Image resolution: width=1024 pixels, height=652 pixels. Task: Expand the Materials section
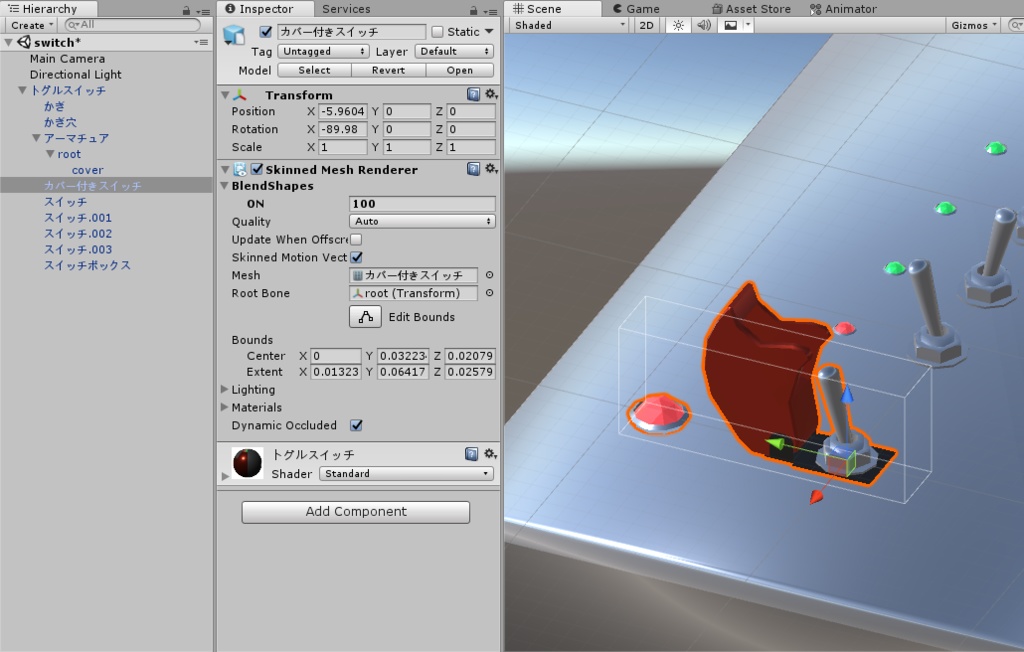click(225, 407)
